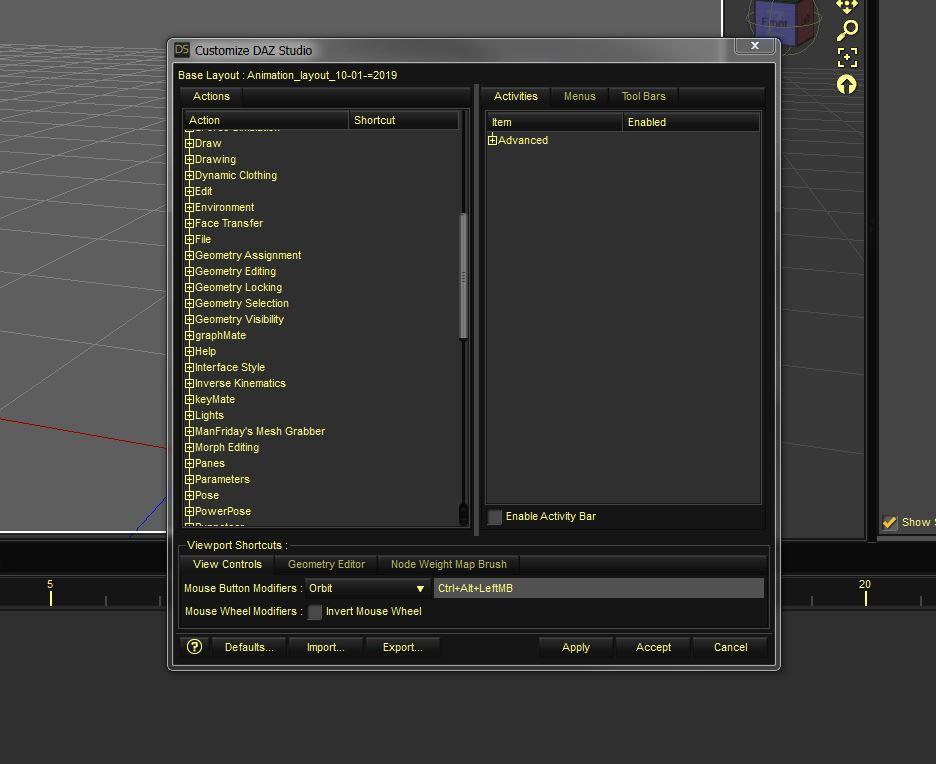Select Geometry Locking in actions list
The width and height of the screenshot is (936, 764).
pyautogui.click(x=238, y=287)
